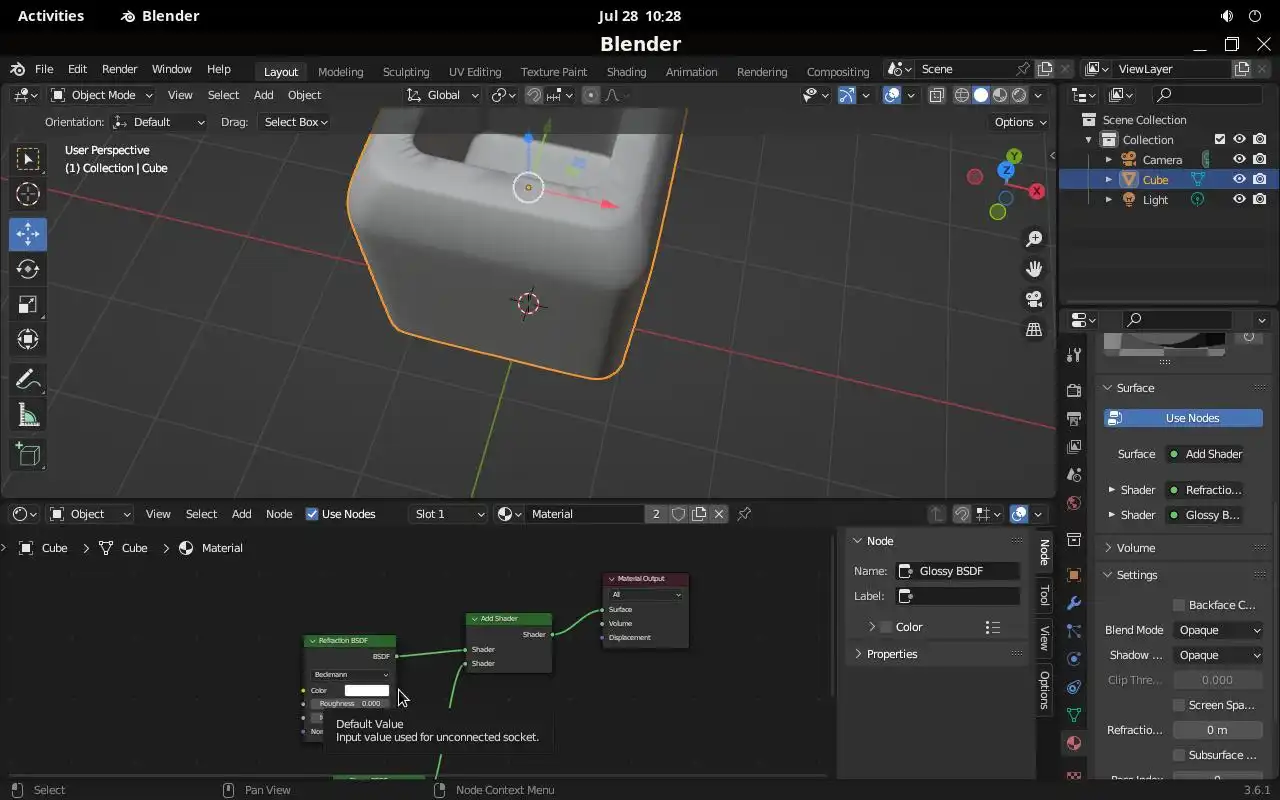Switch to the Modeling workspace tab
Image resolution: width=1280 pixels, height=800 pixels.
click(340, 72)
